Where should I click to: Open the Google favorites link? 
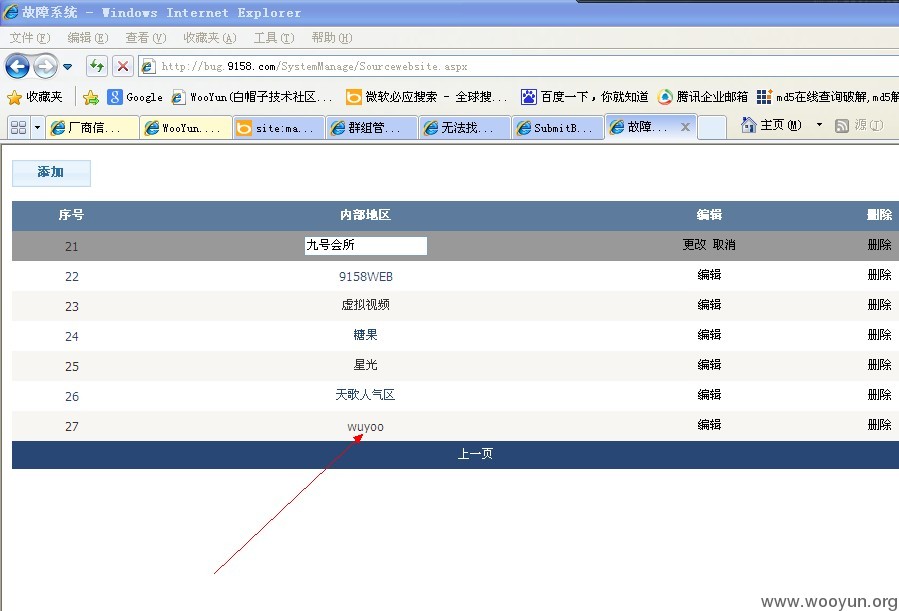click(135, 97)
